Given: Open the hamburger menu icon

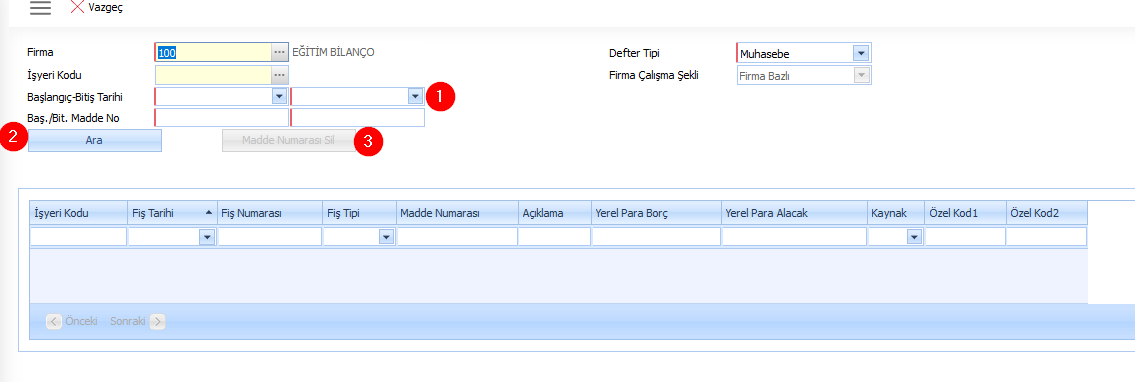Looking at the screenshot, I should [x=41, y=8].
